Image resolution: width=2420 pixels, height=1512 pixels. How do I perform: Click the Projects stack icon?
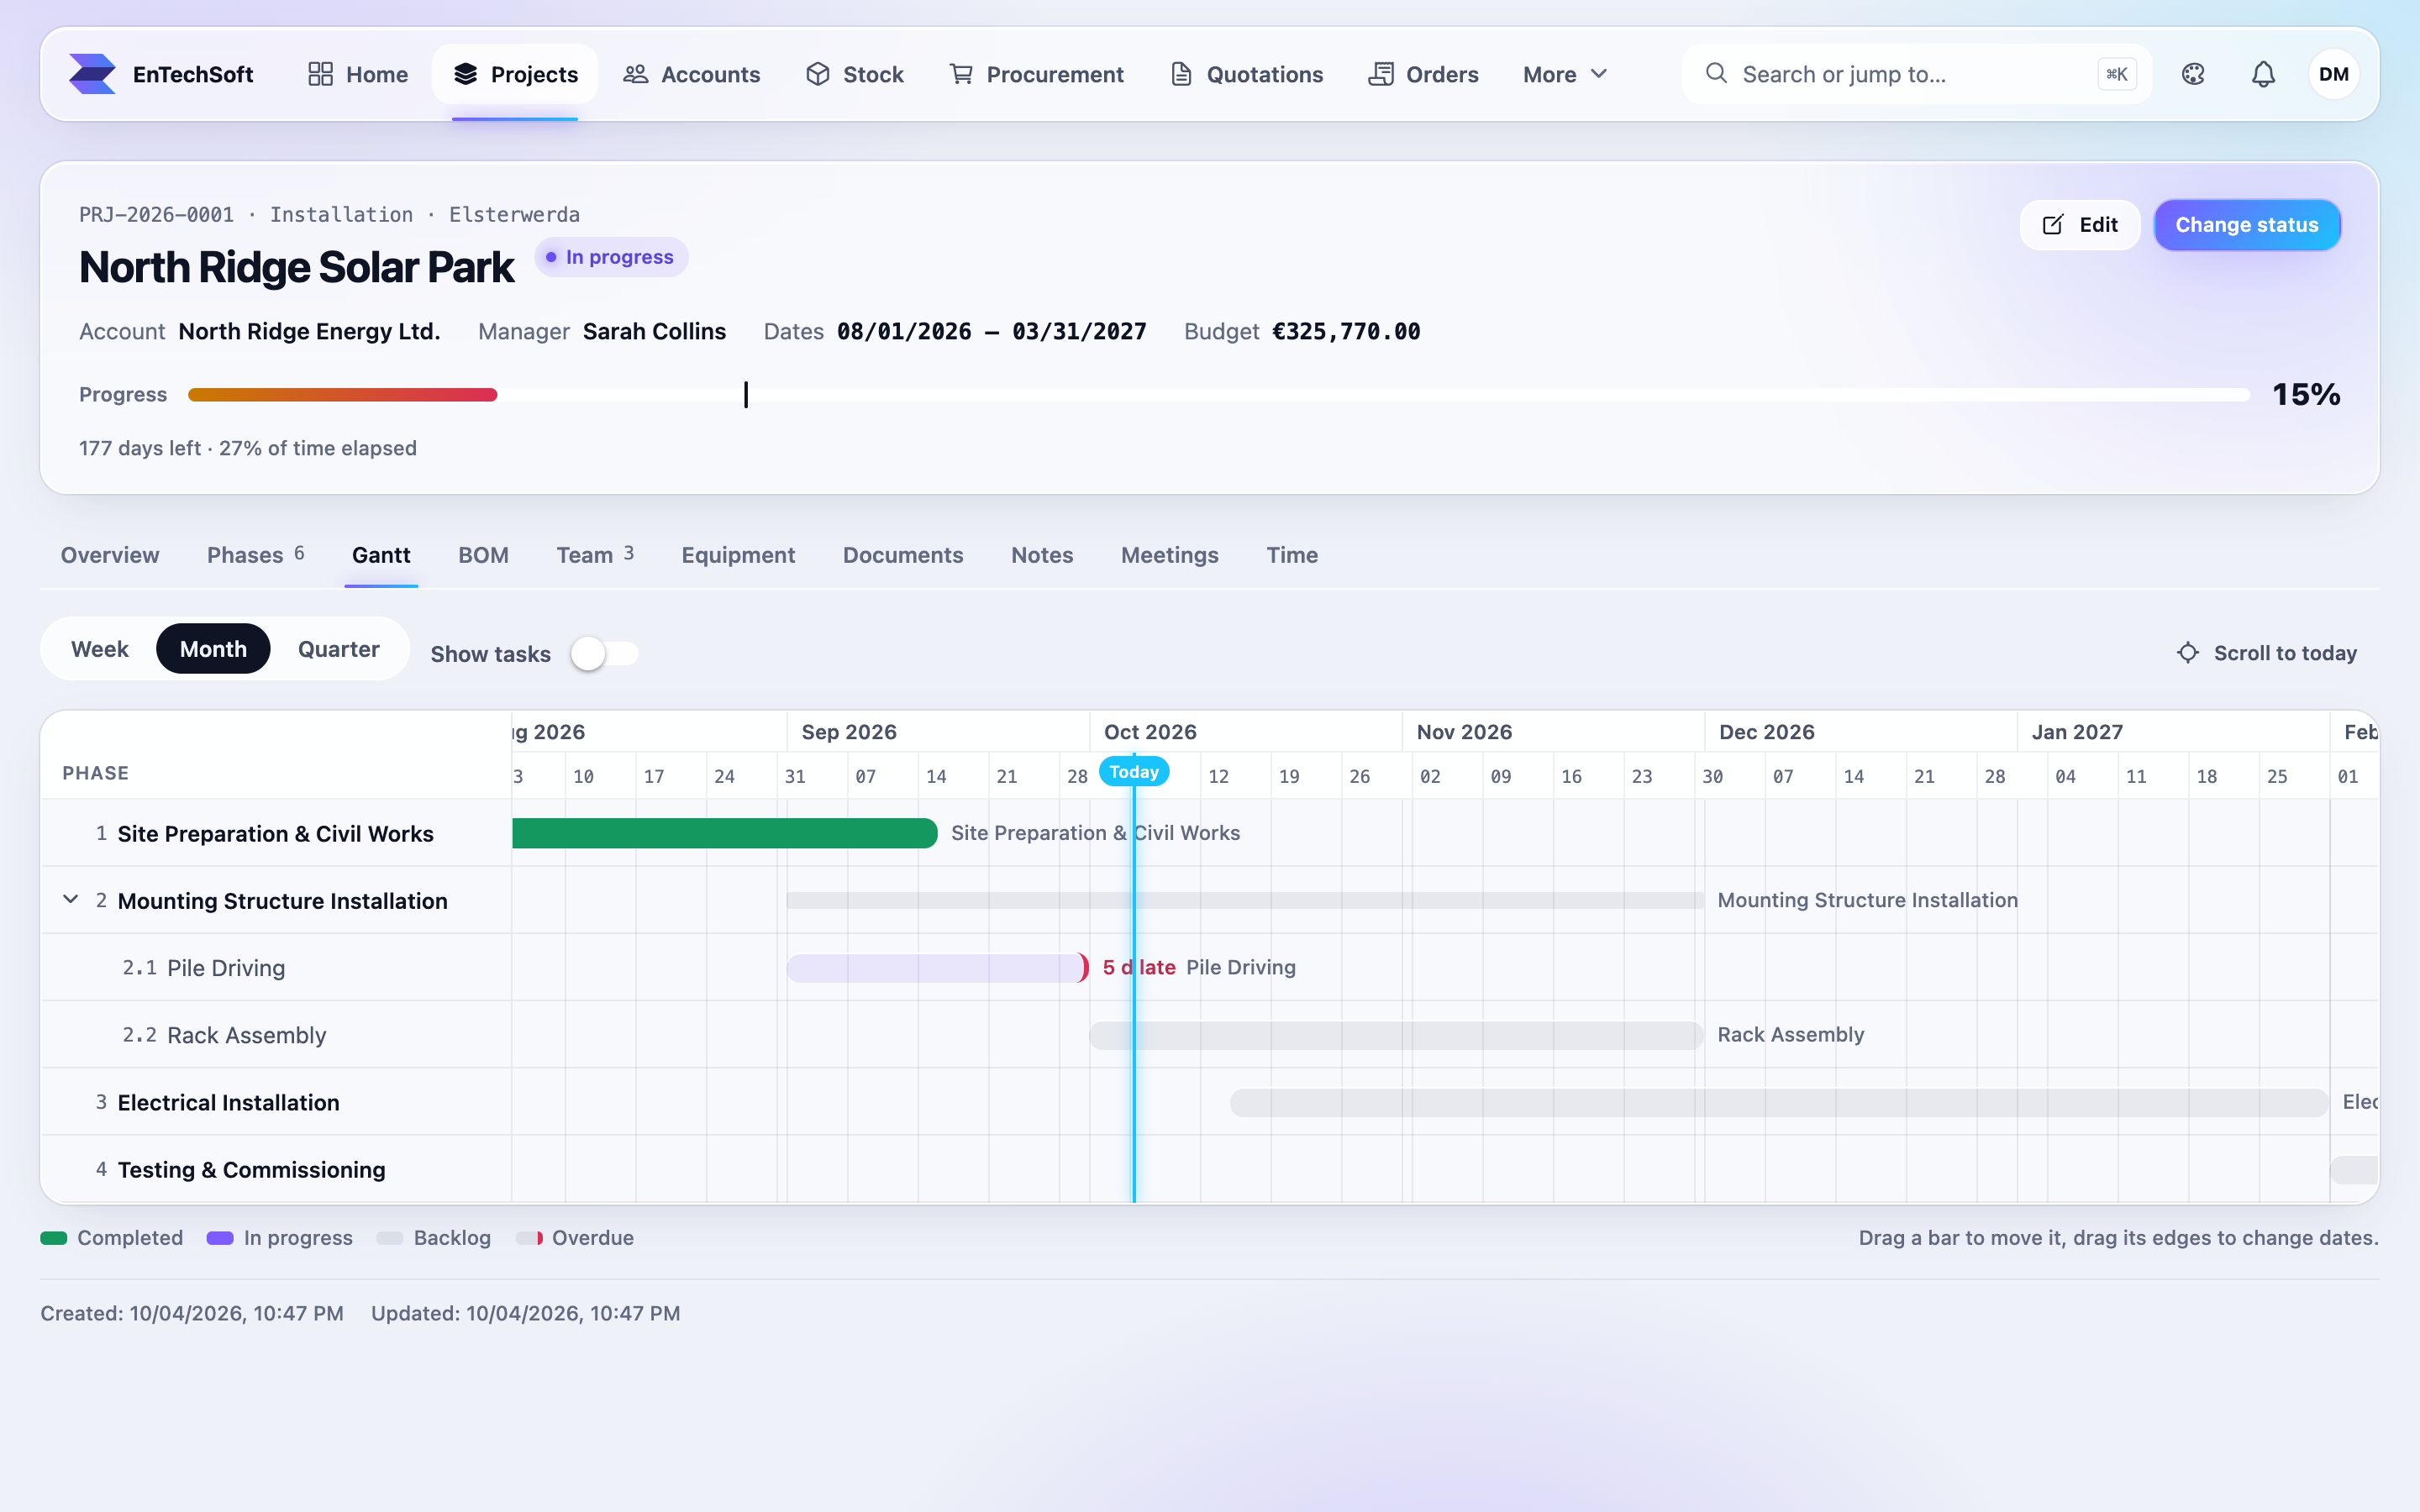coord(465,74)
